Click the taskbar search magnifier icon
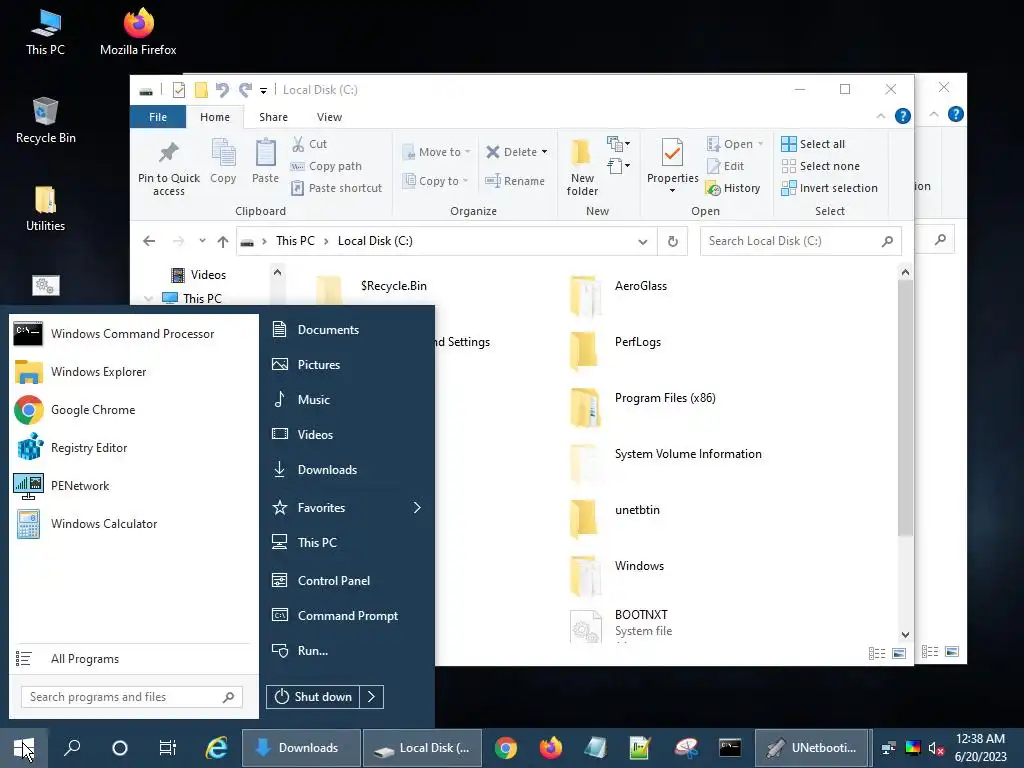The height and width of the screenshot is (768, 1024). pyautogui.click(x=72, y=748)
